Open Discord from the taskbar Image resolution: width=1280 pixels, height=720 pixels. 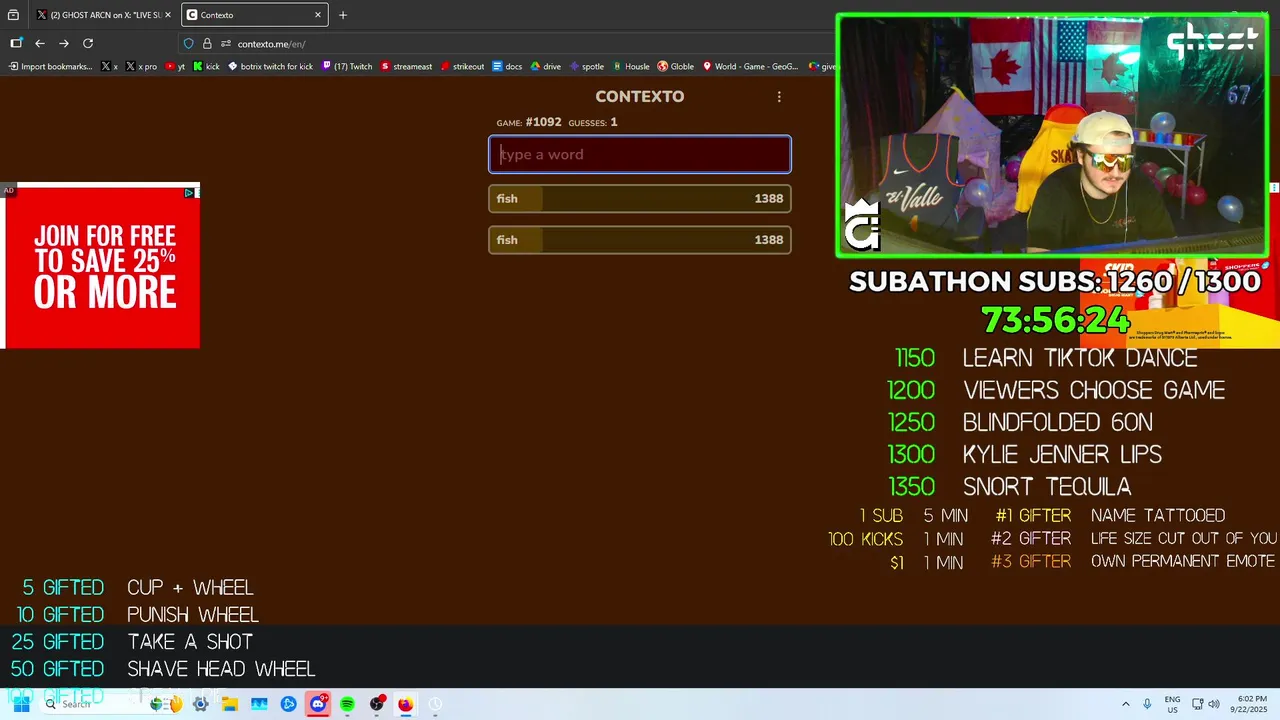point(318,704)
